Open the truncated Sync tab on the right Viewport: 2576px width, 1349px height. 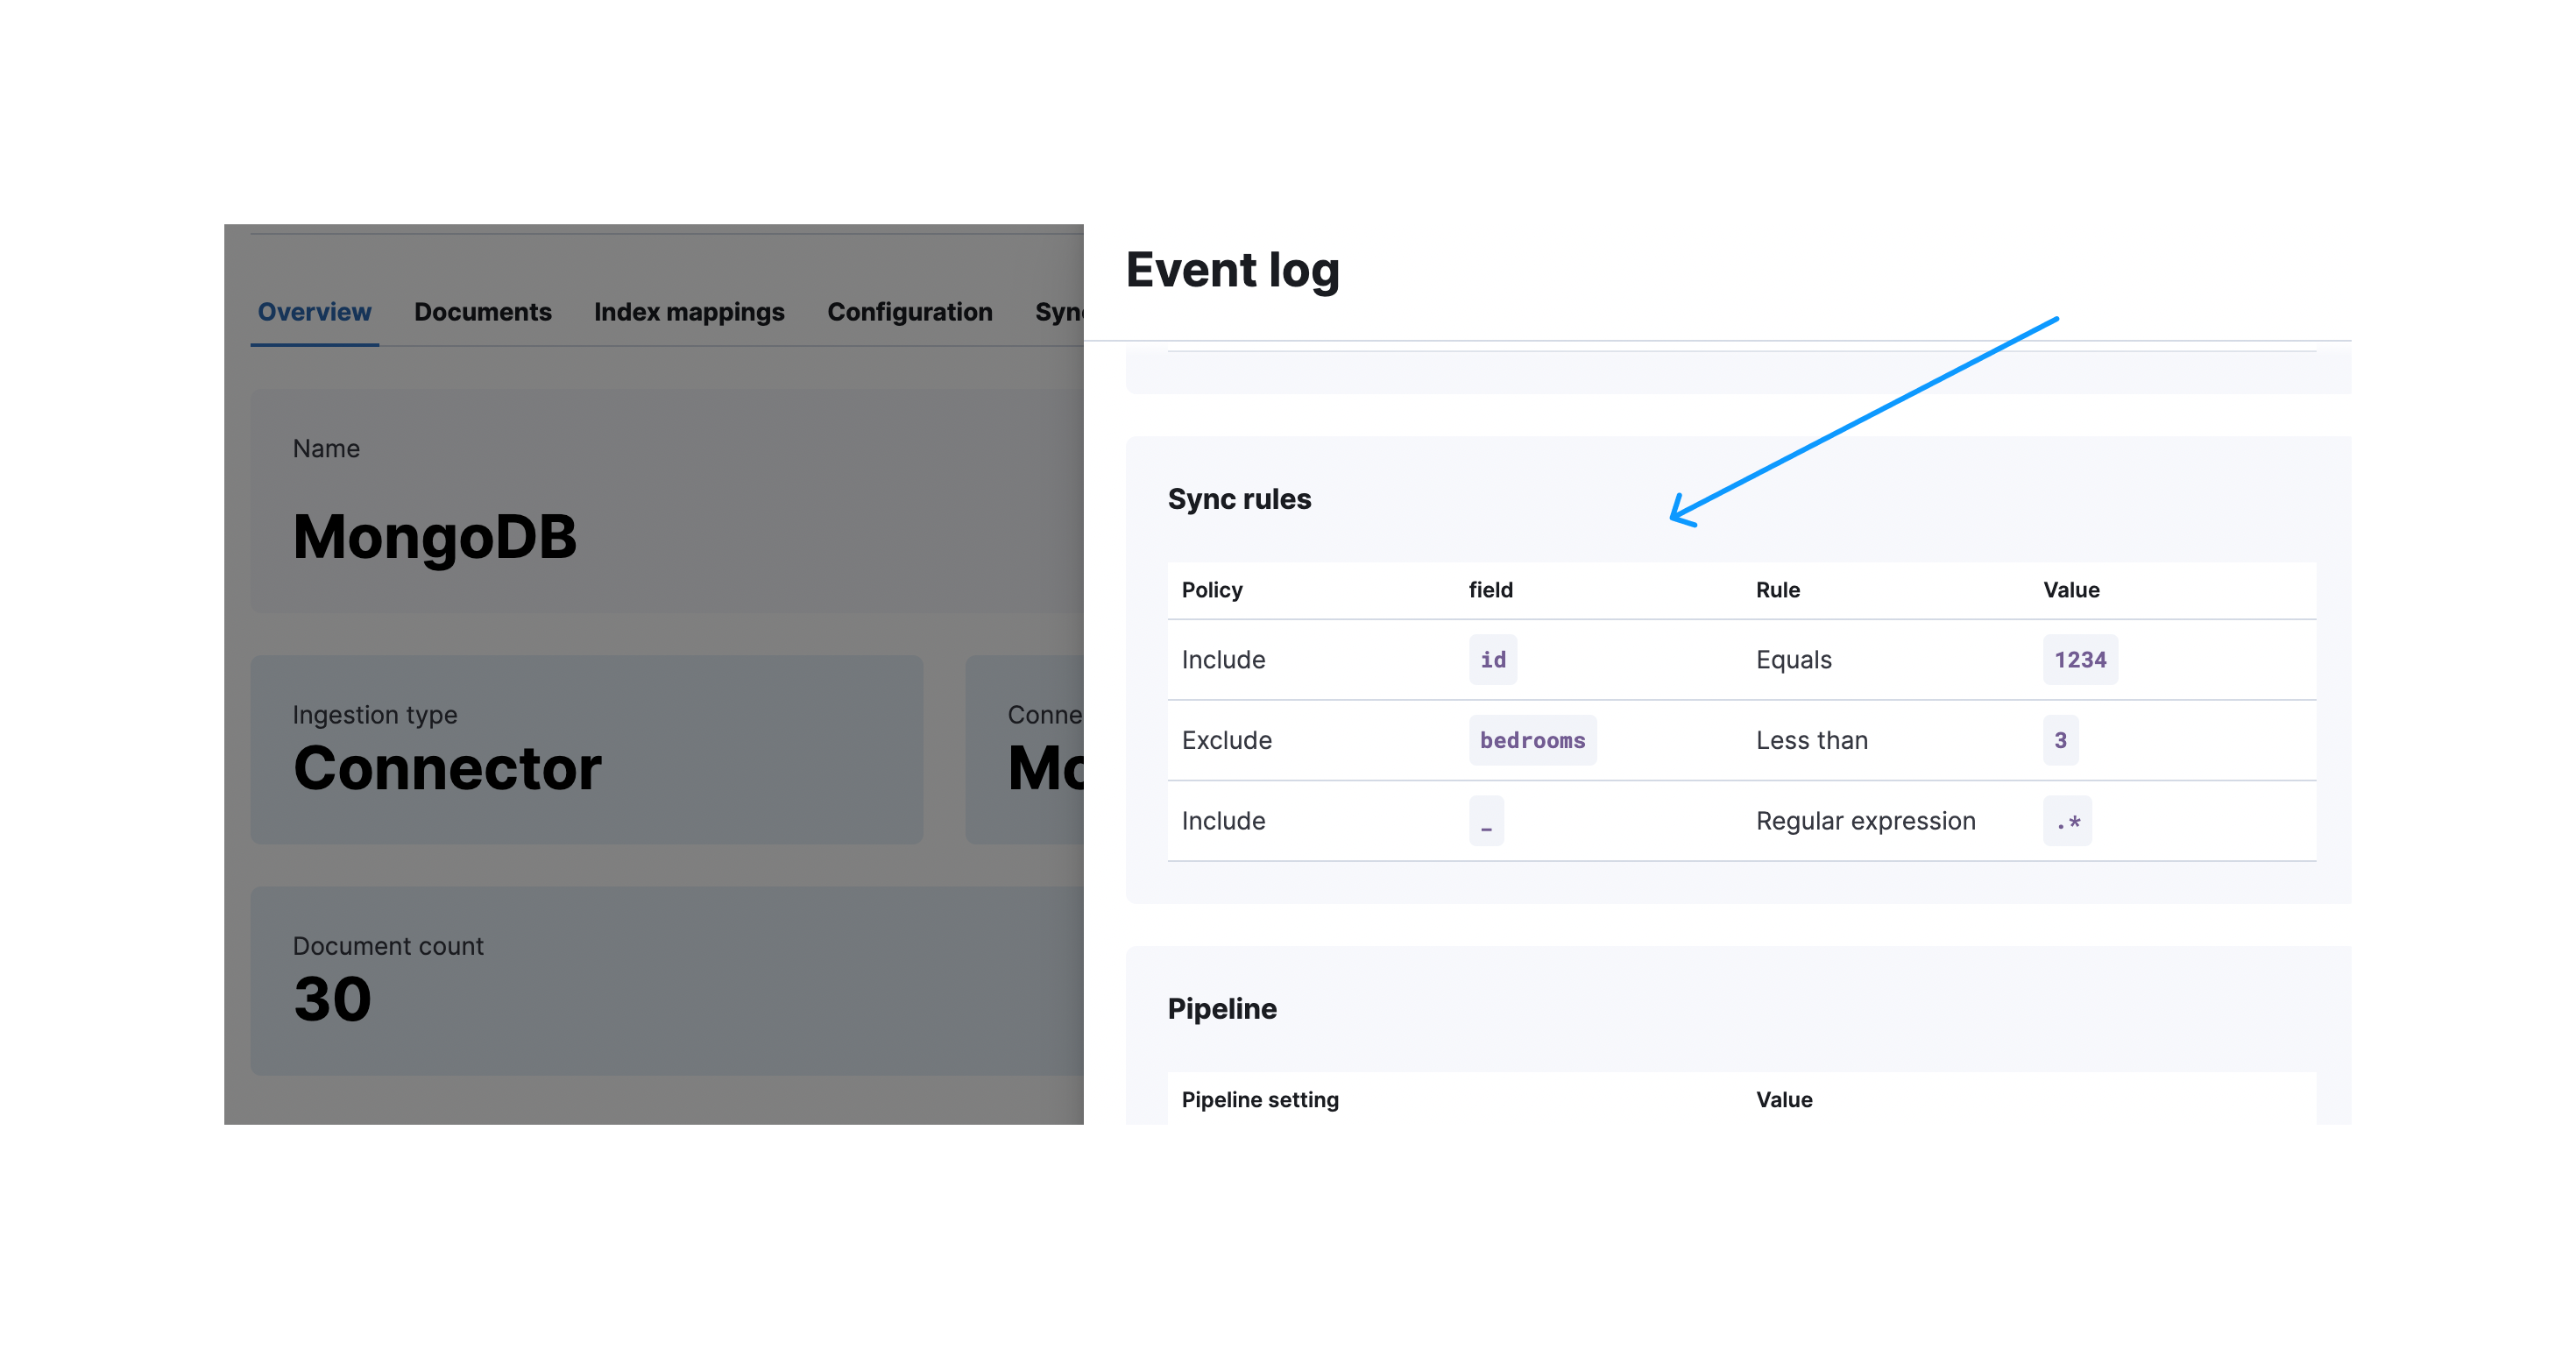tap(1058, 312)
